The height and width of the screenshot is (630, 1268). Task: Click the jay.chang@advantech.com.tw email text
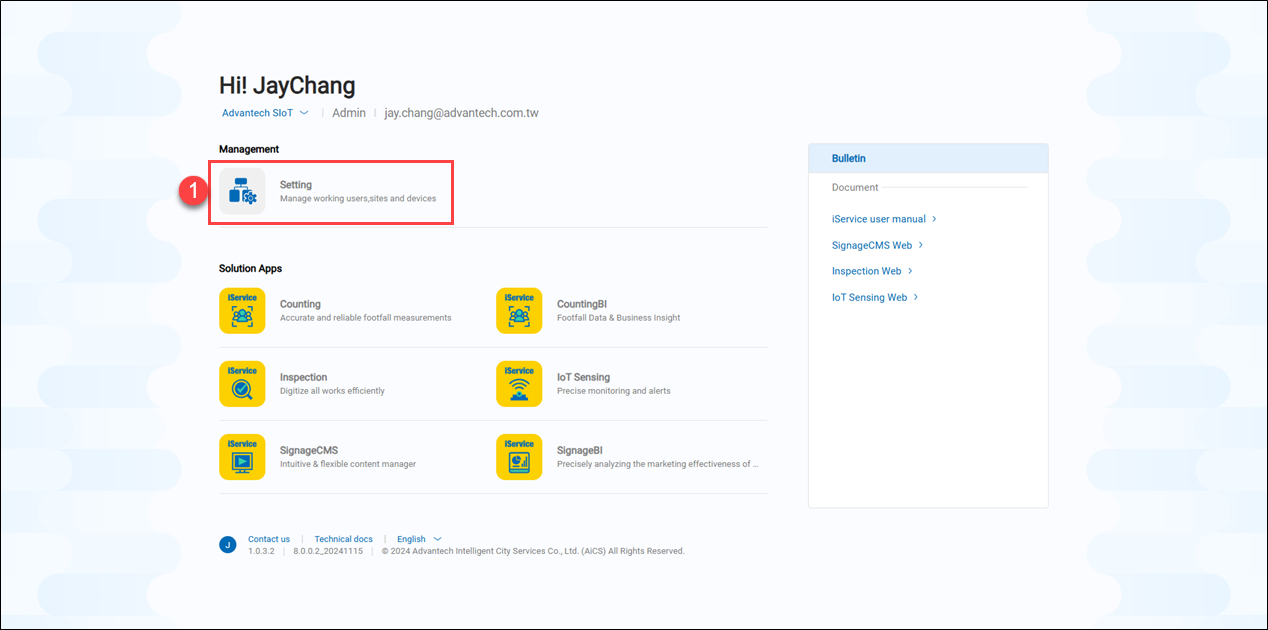click(461, 113)
